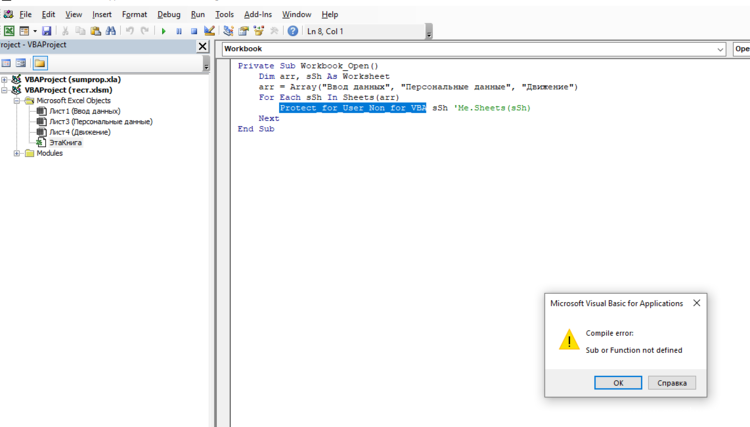This screenshot has width=750, height=427.
Task: Click the Toolbox icon in toolbar
Action: [274, 31]
